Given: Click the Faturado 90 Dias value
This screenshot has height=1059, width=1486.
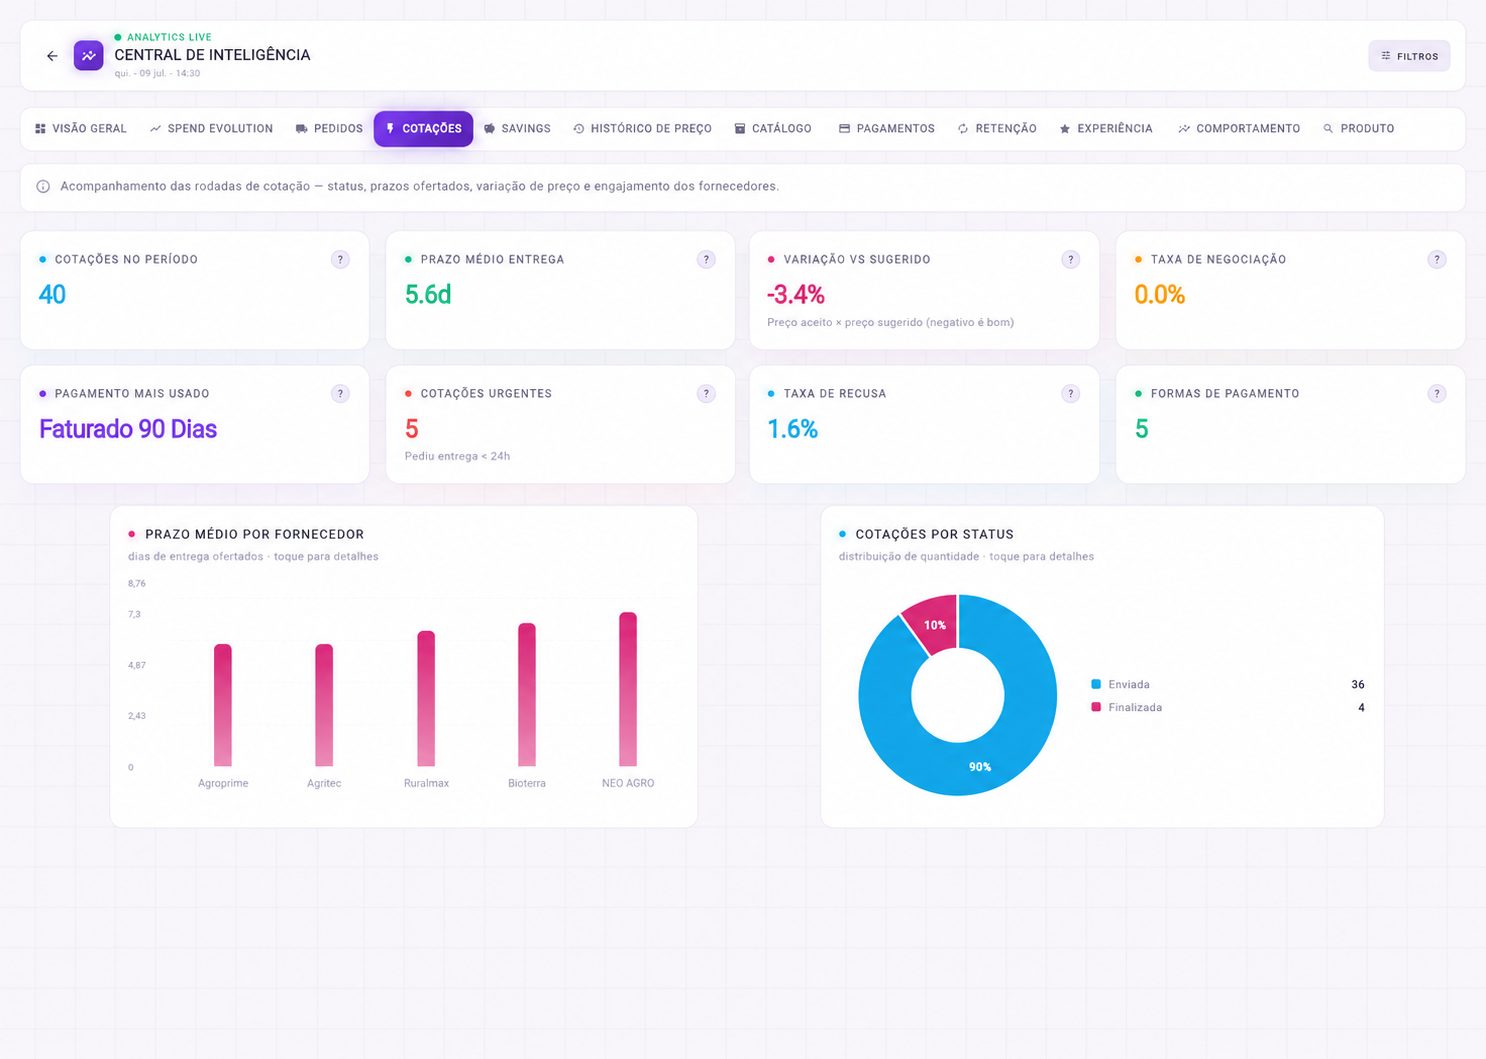Looking at the screenshot, I should click(x=128, y=429).
